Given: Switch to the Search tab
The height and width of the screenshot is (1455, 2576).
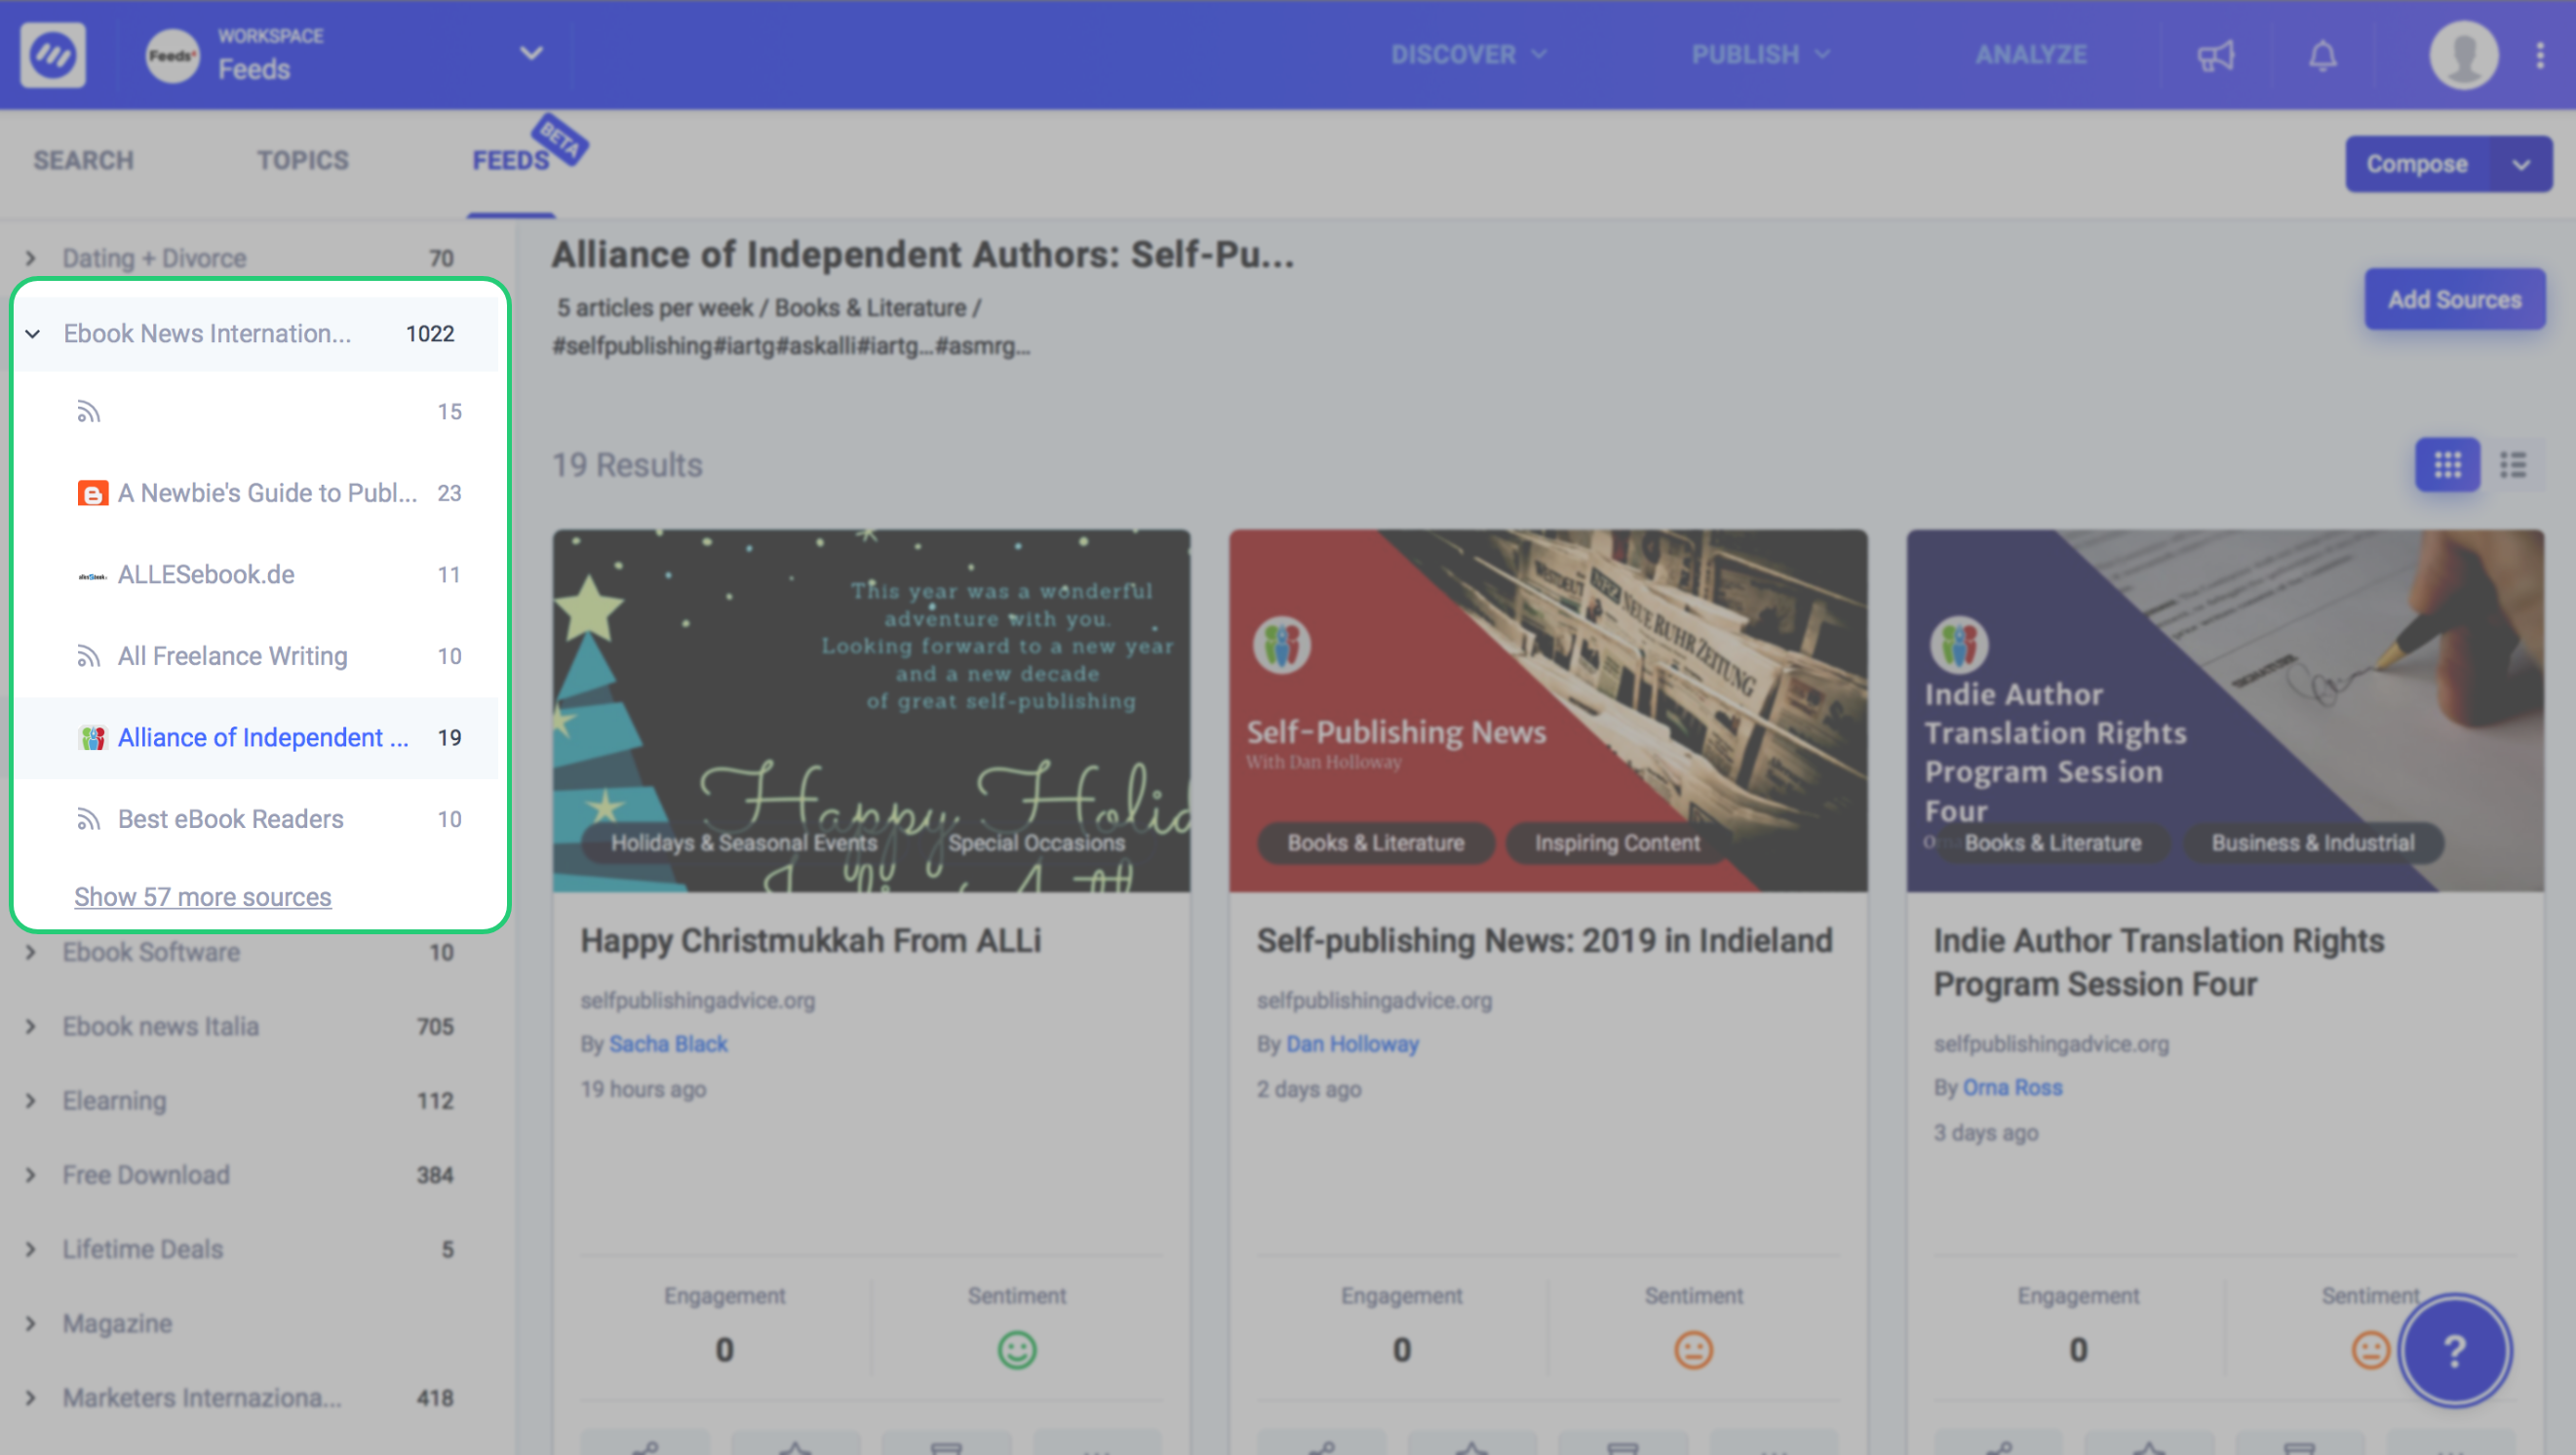Looking at the screenshot, I should coord(83,160).
